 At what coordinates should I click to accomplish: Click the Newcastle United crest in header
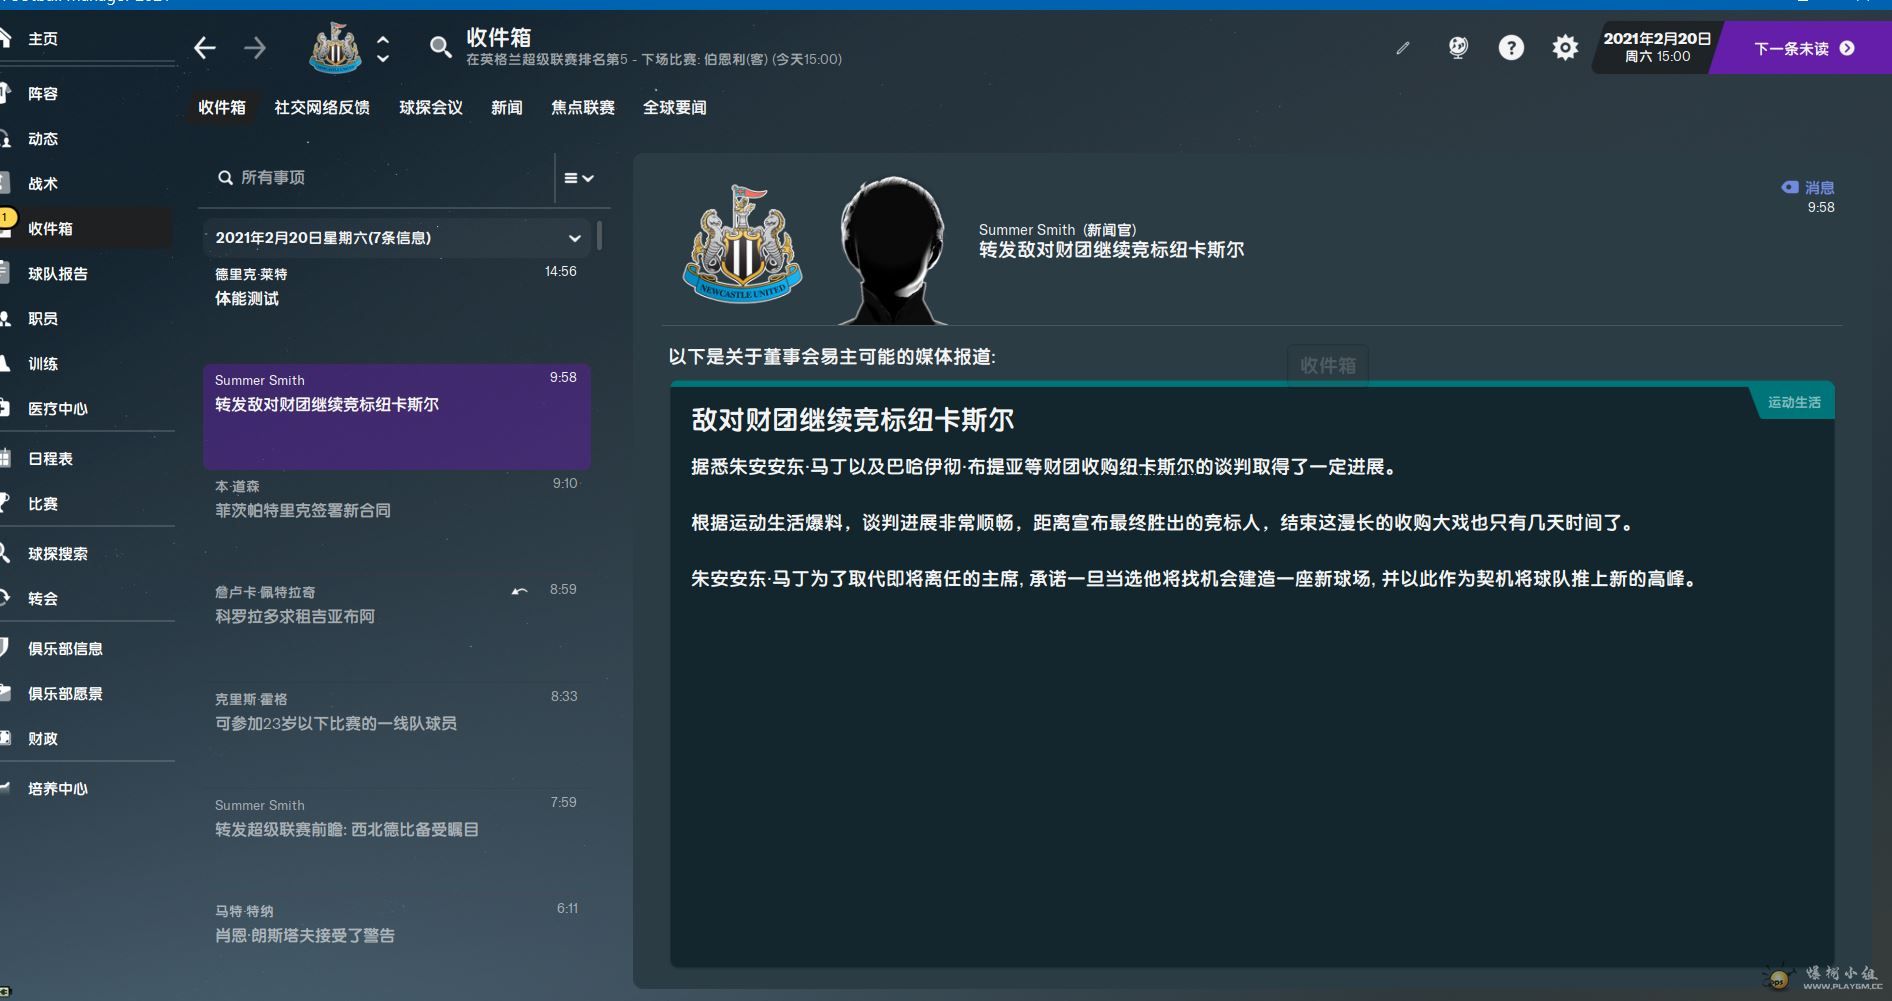click(x=336, y=48)
